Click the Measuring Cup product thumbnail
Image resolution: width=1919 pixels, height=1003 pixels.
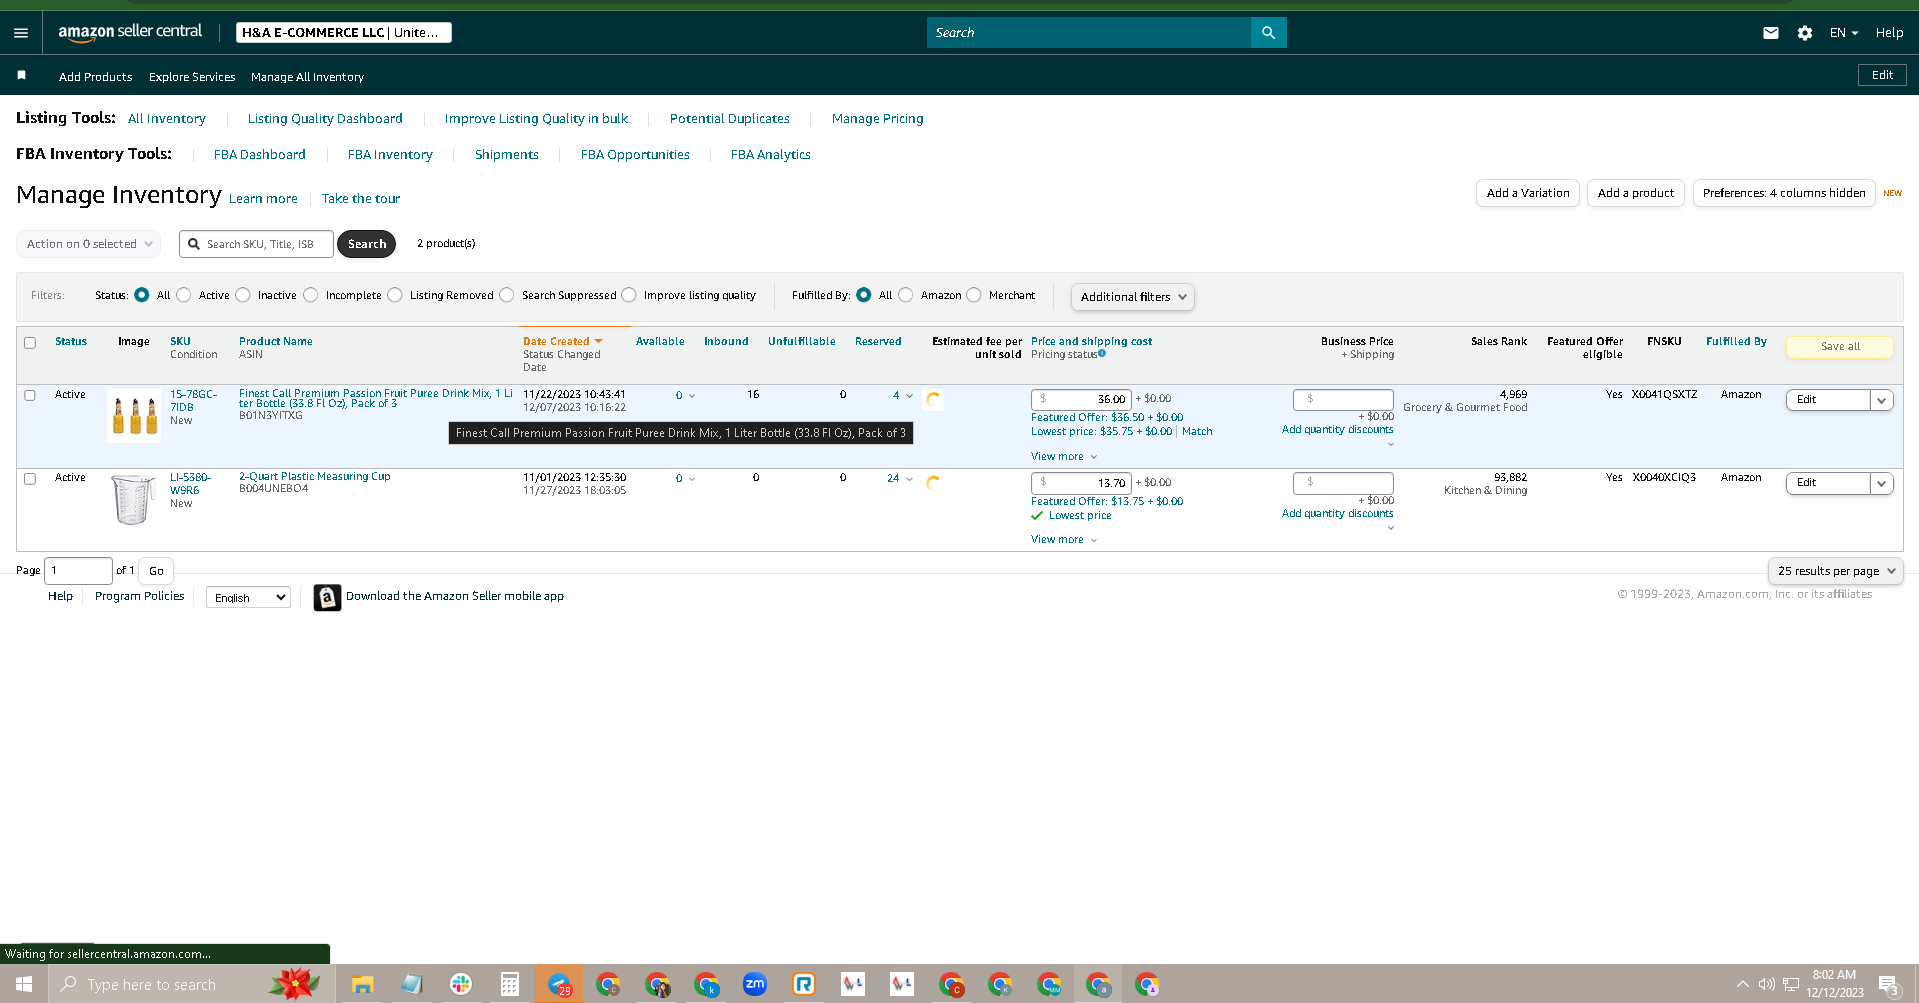point(134,499)
